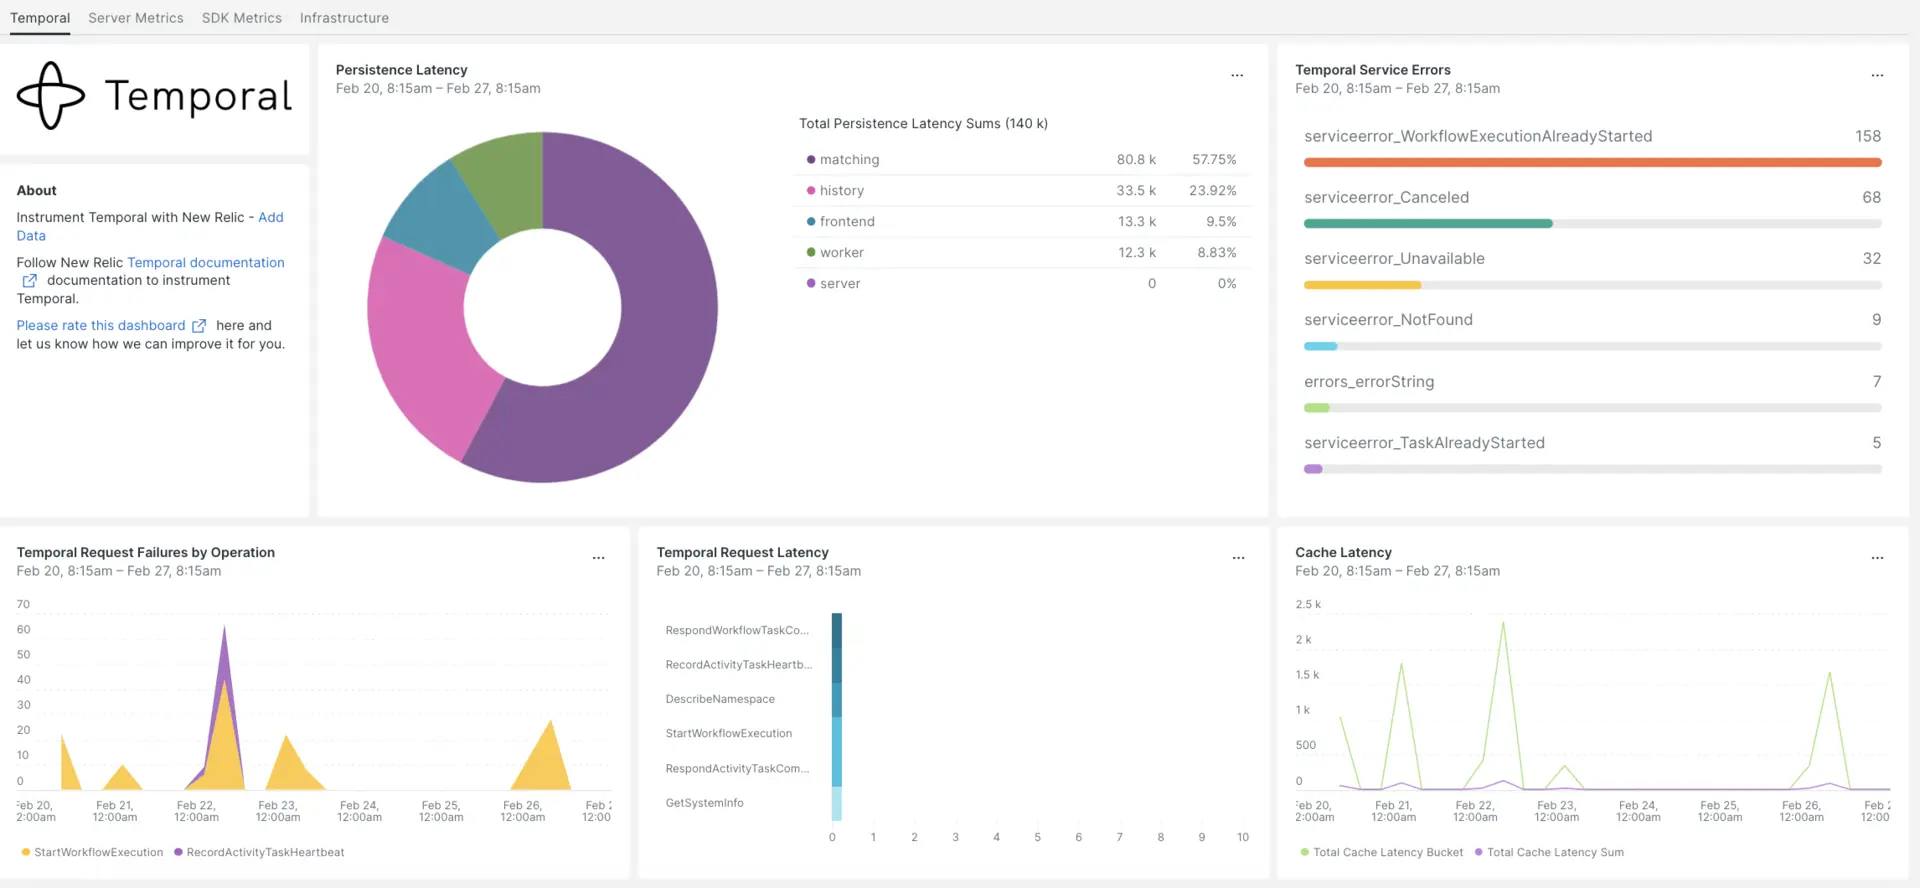Click the serviceerror_Canceled progress bar

(1592, 224)
